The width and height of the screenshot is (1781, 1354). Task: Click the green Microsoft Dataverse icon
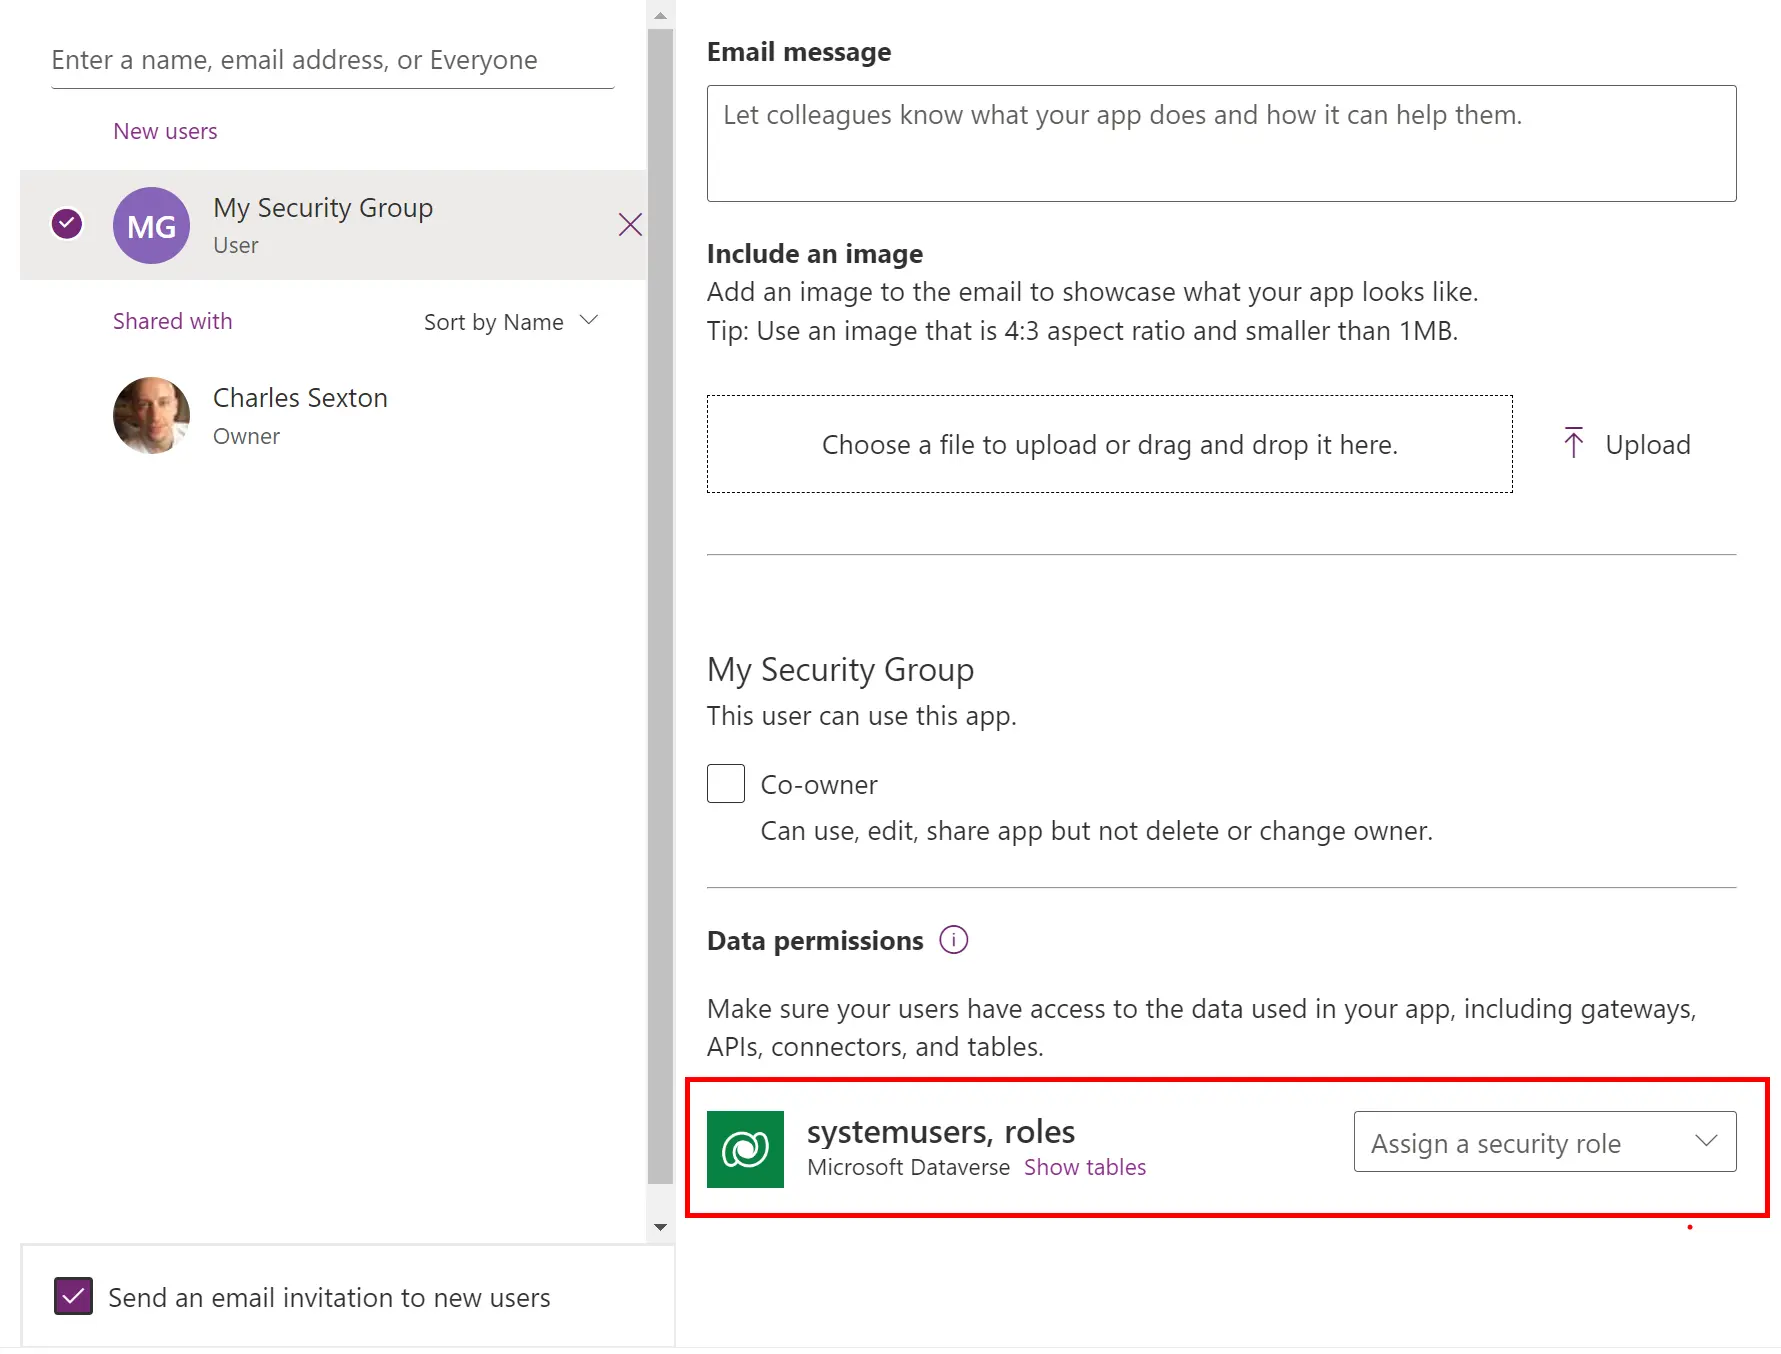[x=745, y=1149]
